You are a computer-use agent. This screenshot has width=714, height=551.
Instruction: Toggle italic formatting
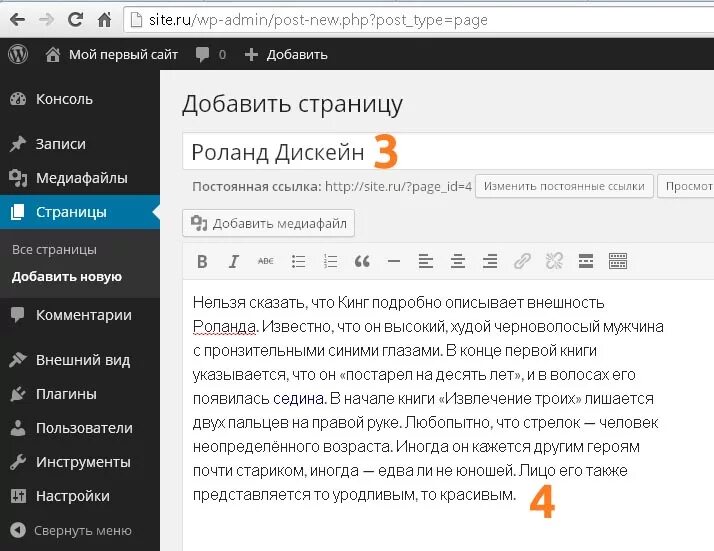(234, 261)
